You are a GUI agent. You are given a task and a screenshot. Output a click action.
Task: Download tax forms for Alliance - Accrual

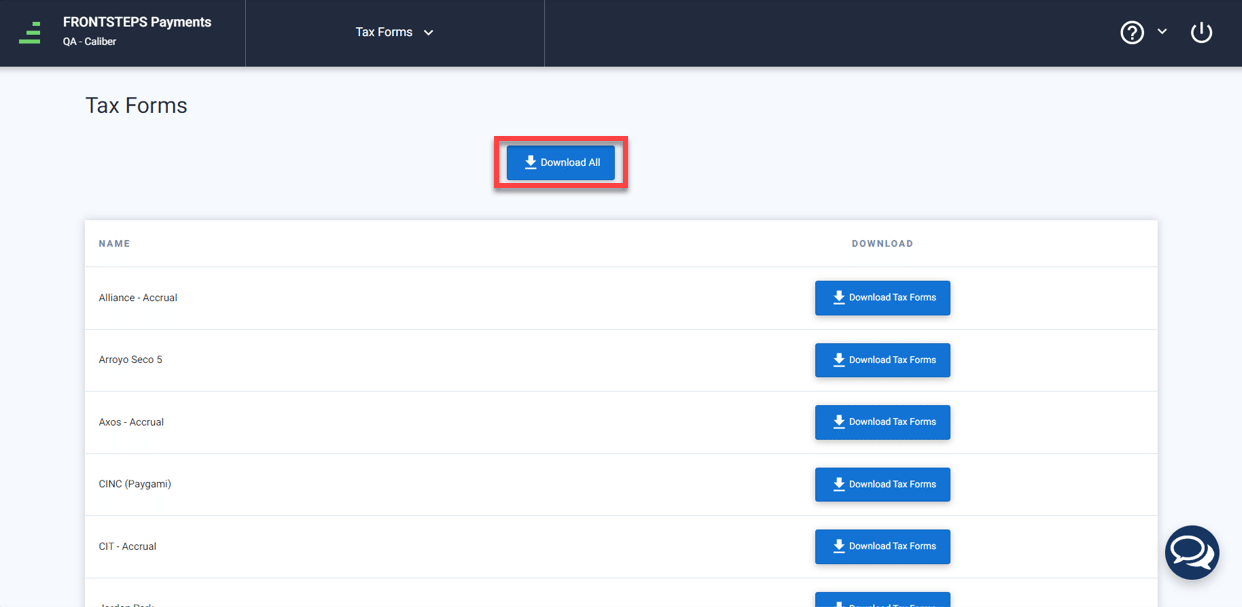point(882,298)
